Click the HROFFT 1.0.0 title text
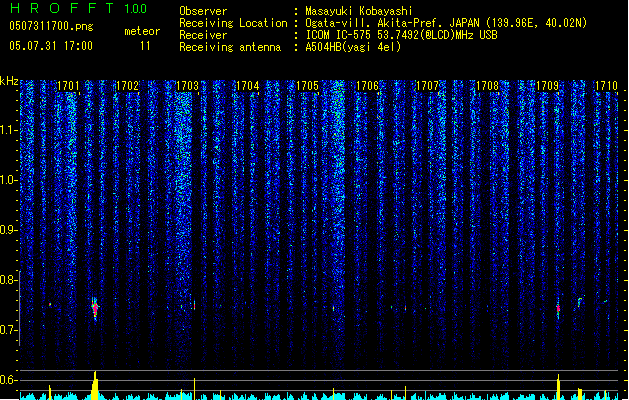This screenshot has width=629, height=400. (x=79, y=8)
